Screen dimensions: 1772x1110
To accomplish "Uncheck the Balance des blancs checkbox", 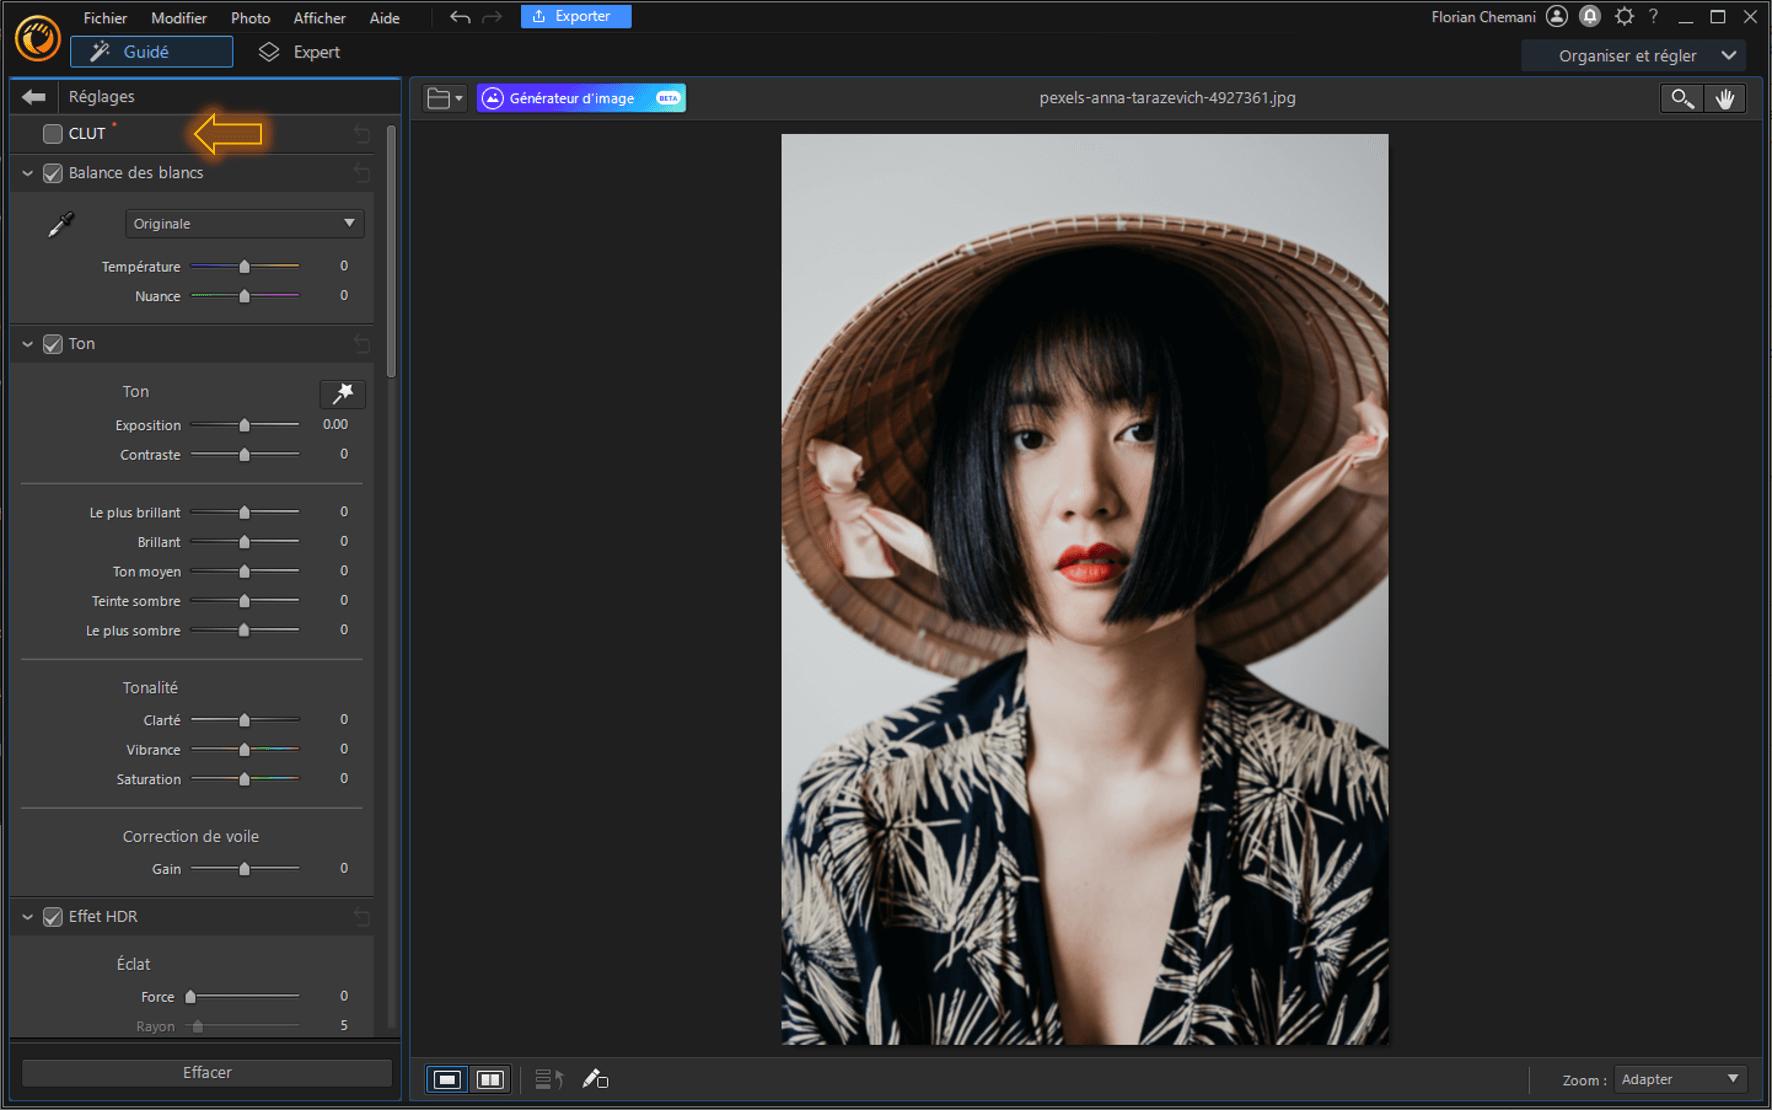I will click(x=53, y=173).
